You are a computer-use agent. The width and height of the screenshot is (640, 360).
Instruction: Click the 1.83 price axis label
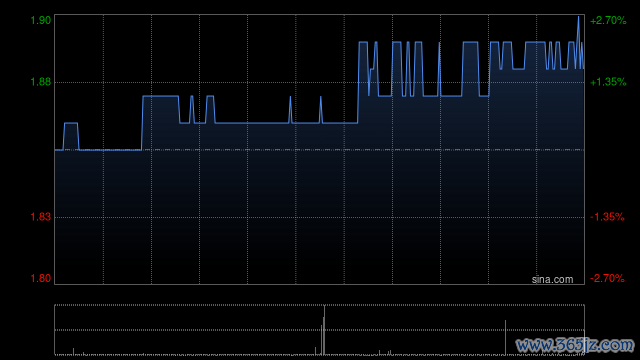click(x=41, y=217)
